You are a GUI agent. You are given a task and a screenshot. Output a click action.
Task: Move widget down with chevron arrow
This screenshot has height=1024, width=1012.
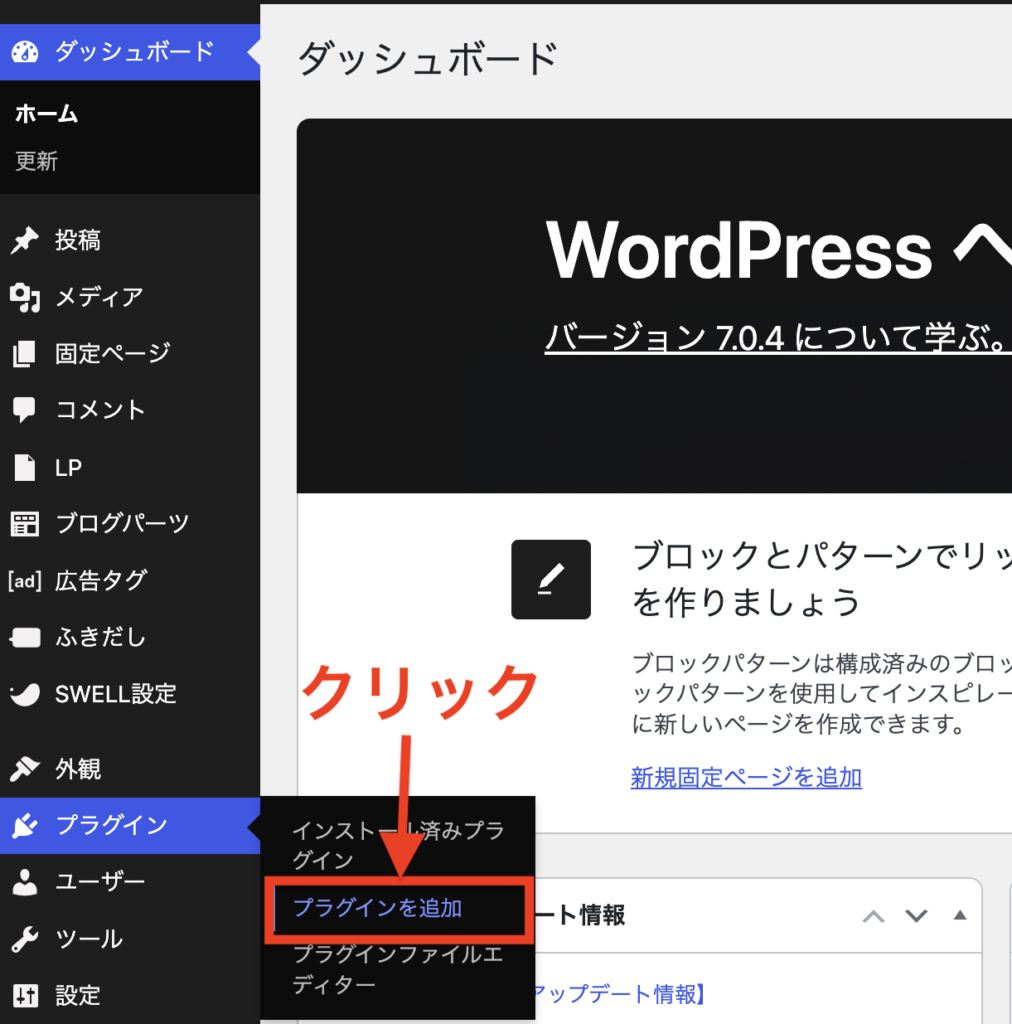[x=916, y=916]
